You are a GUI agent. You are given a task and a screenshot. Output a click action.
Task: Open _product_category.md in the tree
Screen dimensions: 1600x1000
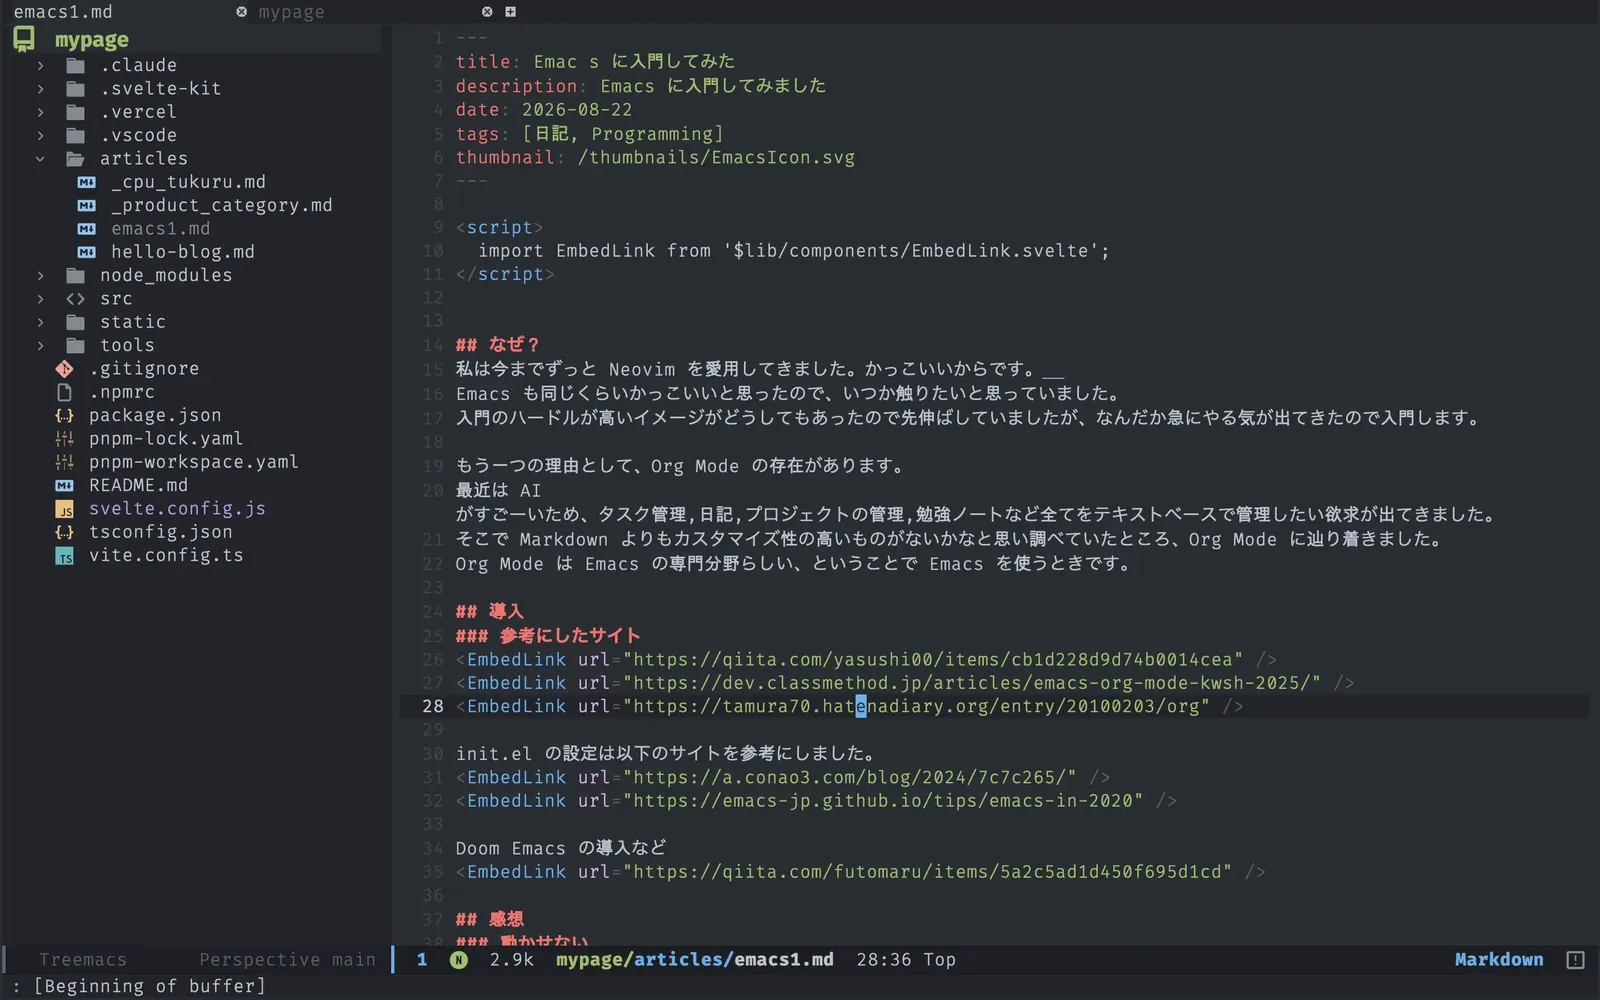click(221, 205)
